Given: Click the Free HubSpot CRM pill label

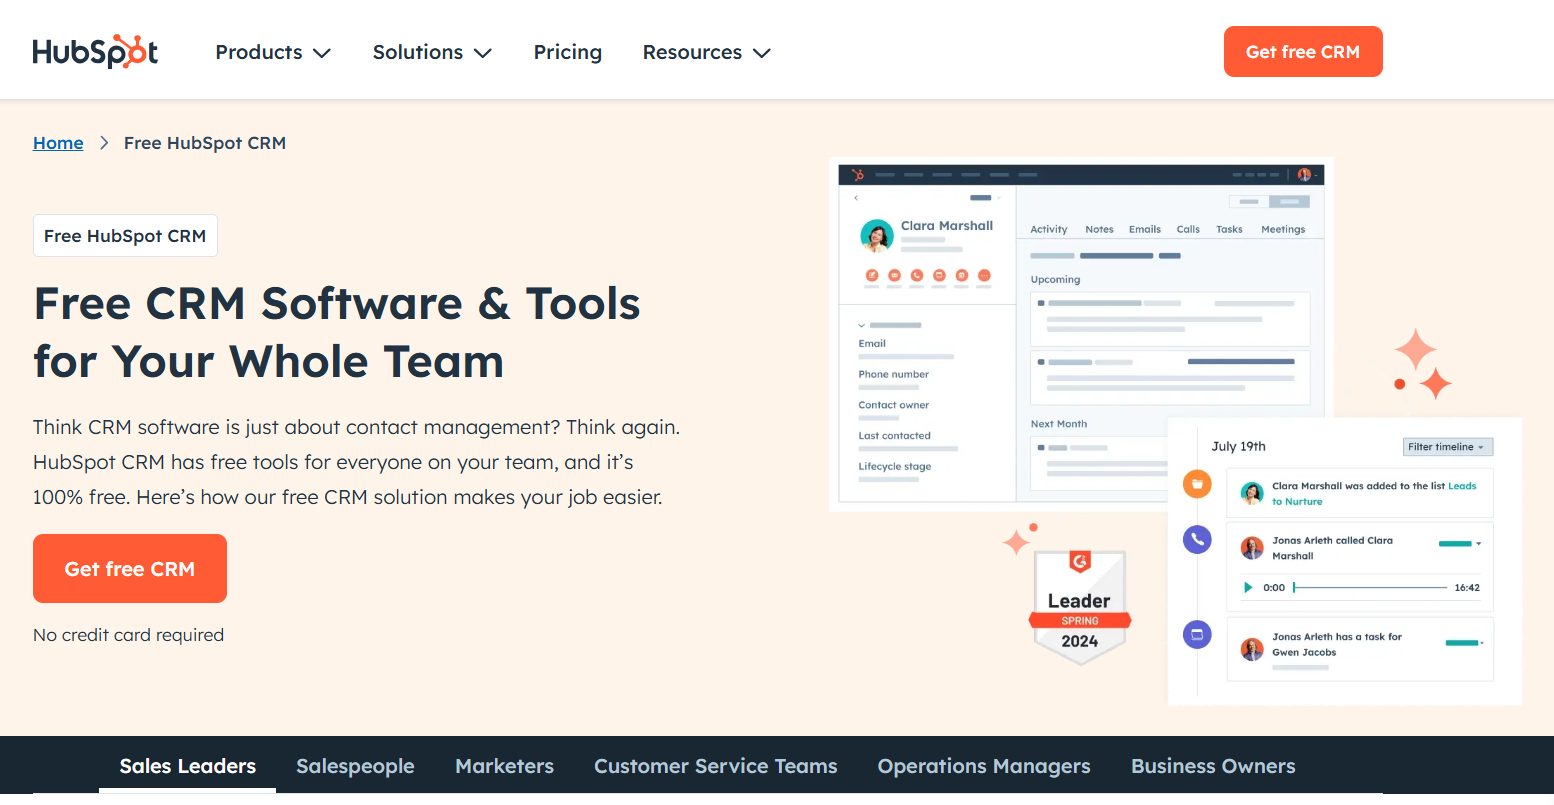Looking at the screenshot, I should point(125,236).
